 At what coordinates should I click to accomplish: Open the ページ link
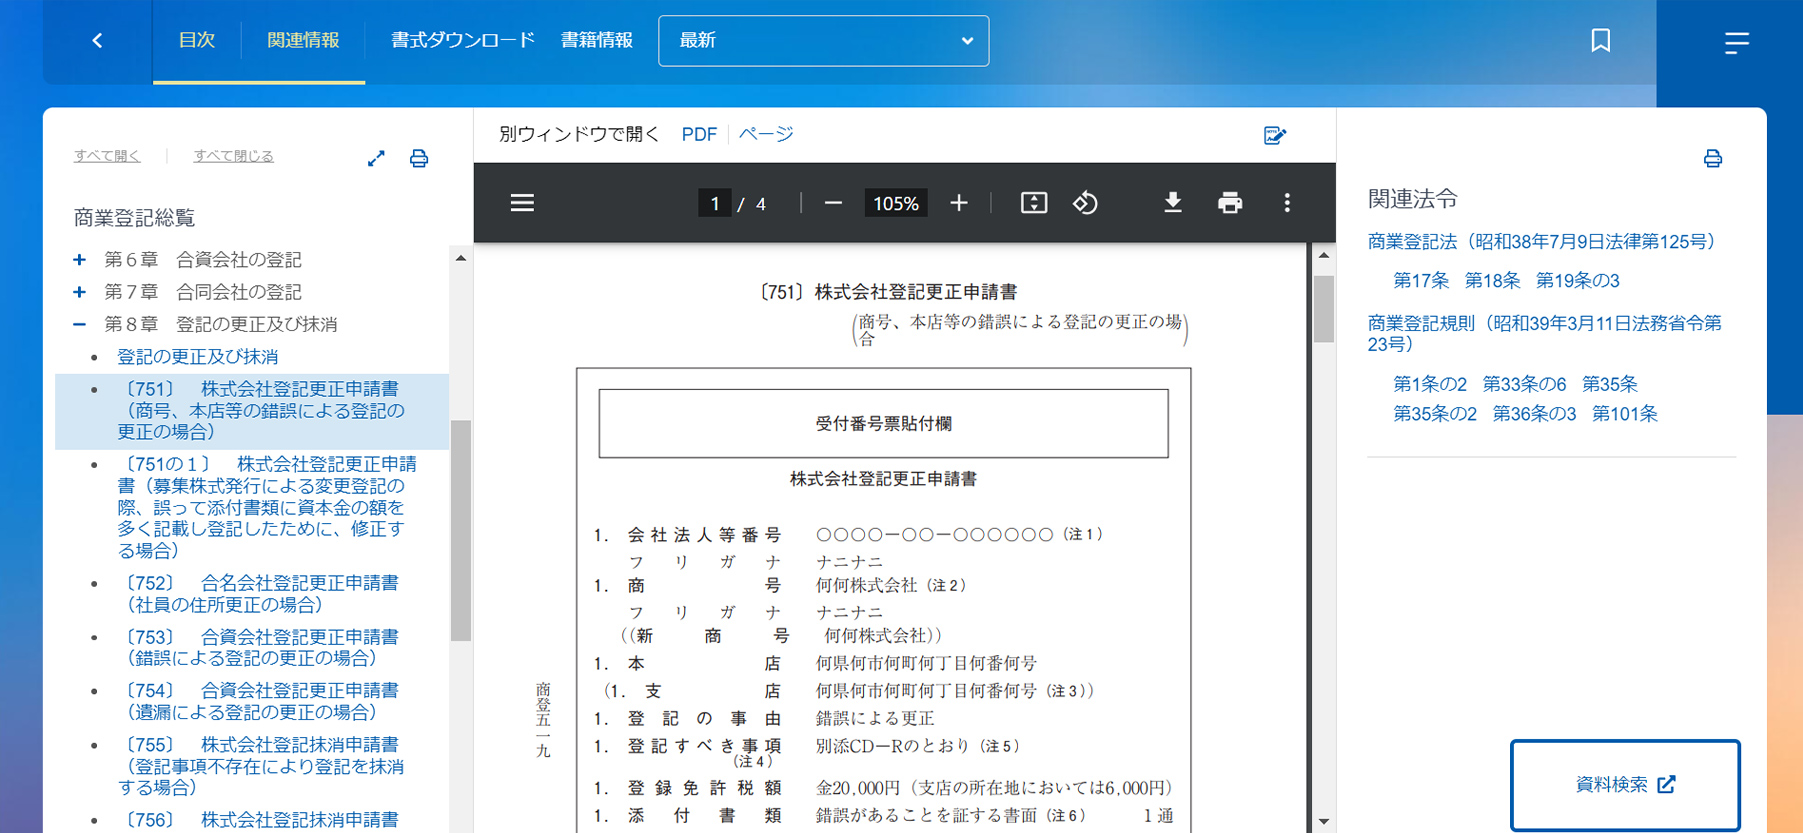(x=766, y=134)
